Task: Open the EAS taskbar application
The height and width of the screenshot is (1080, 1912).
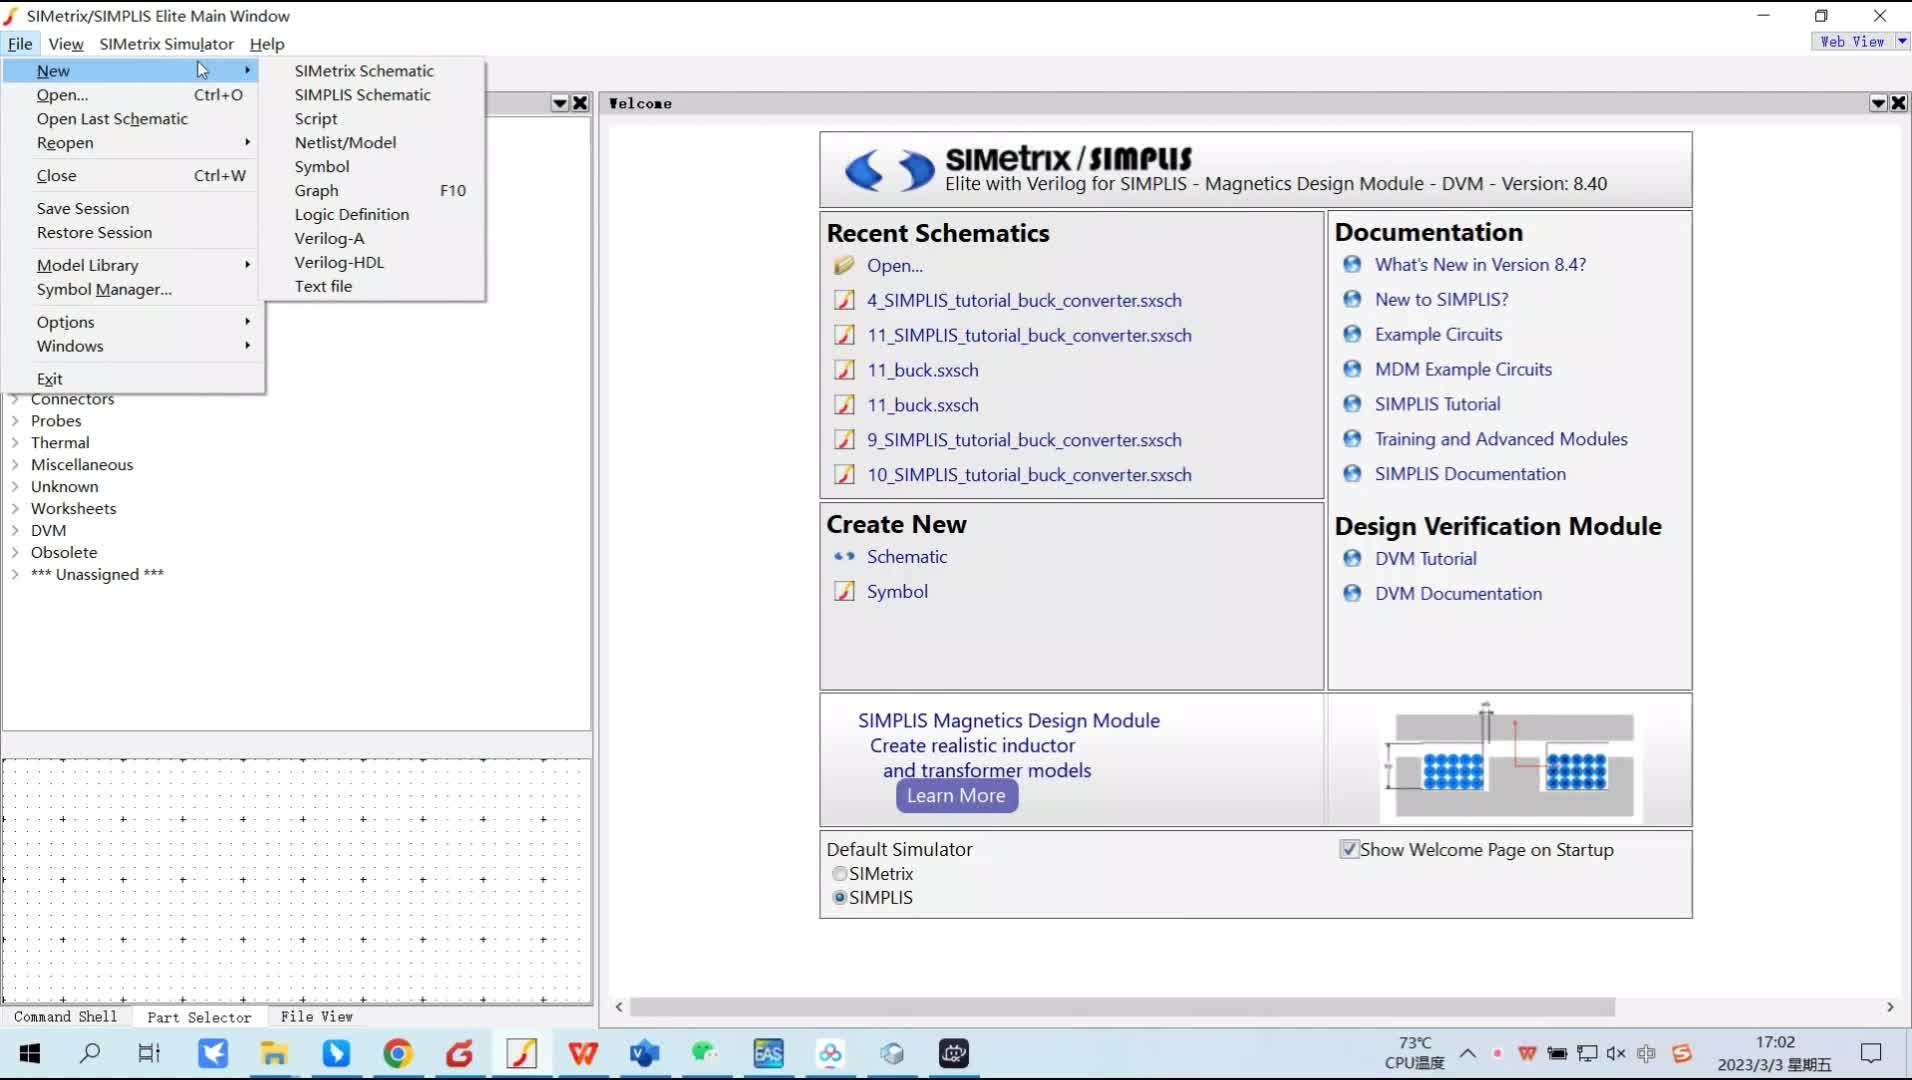Action: click(768, 1053)
